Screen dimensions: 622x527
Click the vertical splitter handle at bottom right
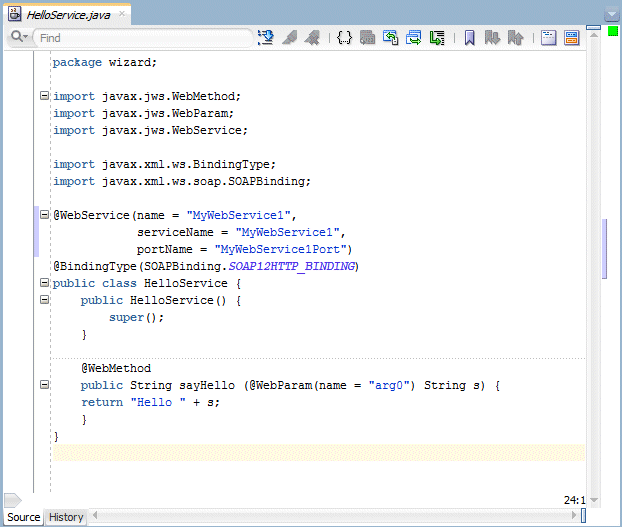583,516
